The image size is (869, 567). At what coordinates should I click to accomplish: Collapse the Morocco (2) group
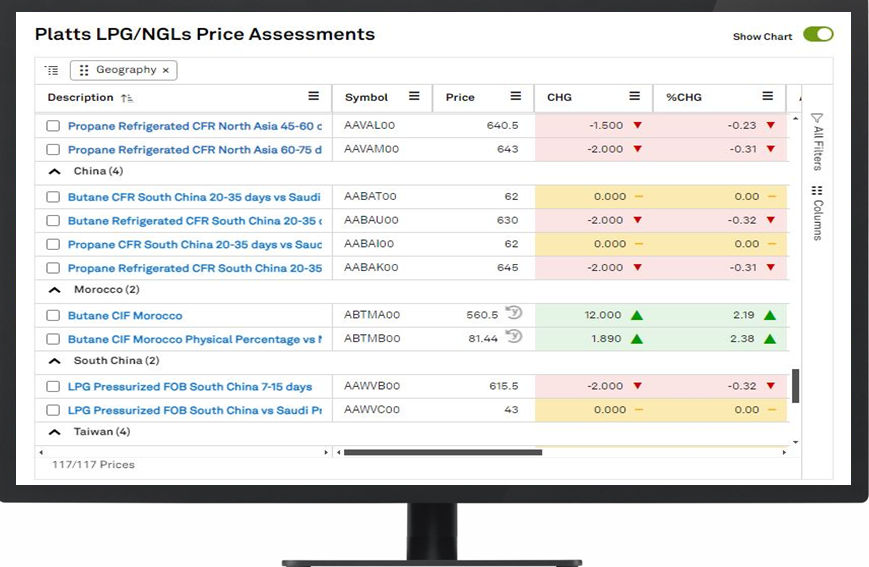click(x=54, y=290)
